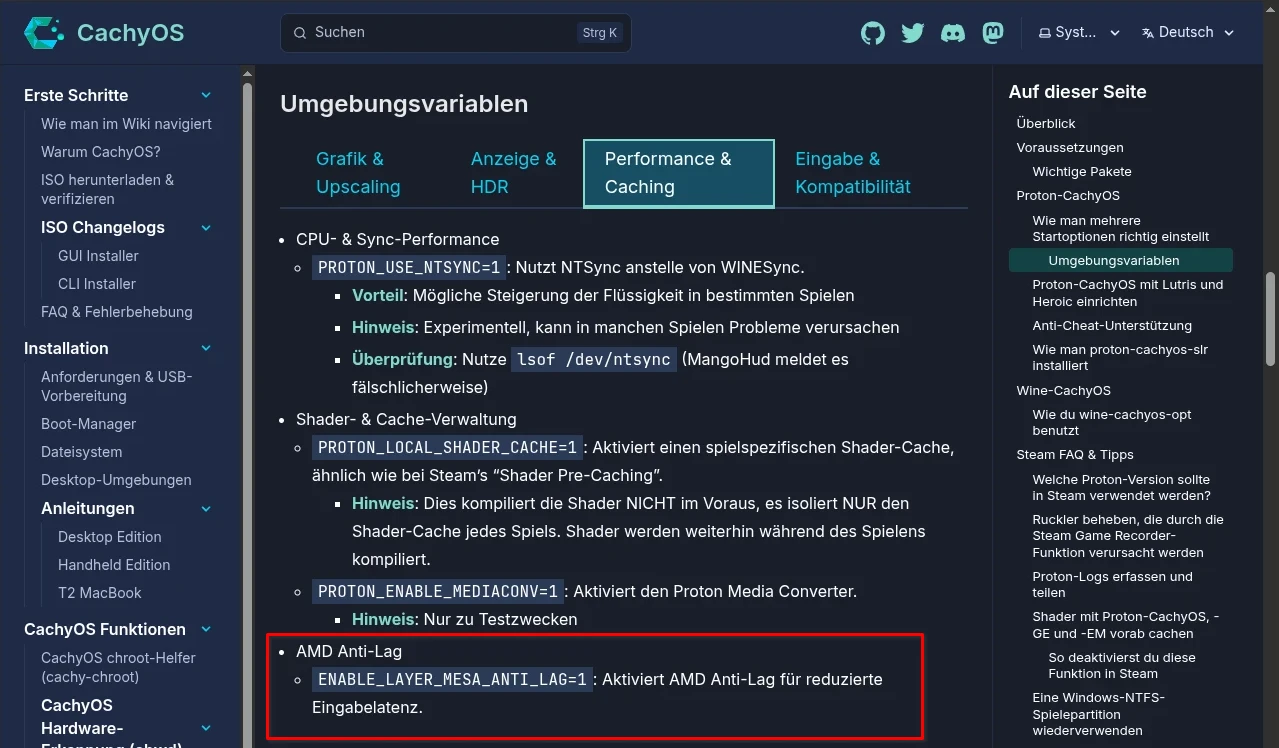Click the PROTON_USE_NTSYNC=1 code text
Image resolution: width=1279 pixels, height=748 pixels.
409,268
